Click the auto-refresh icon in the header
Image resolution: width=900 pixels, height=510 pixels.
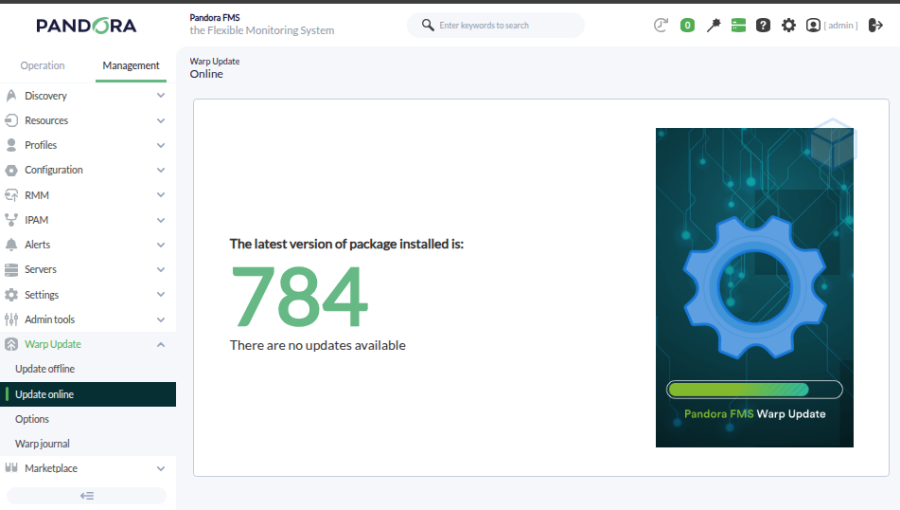coord(661,25)
